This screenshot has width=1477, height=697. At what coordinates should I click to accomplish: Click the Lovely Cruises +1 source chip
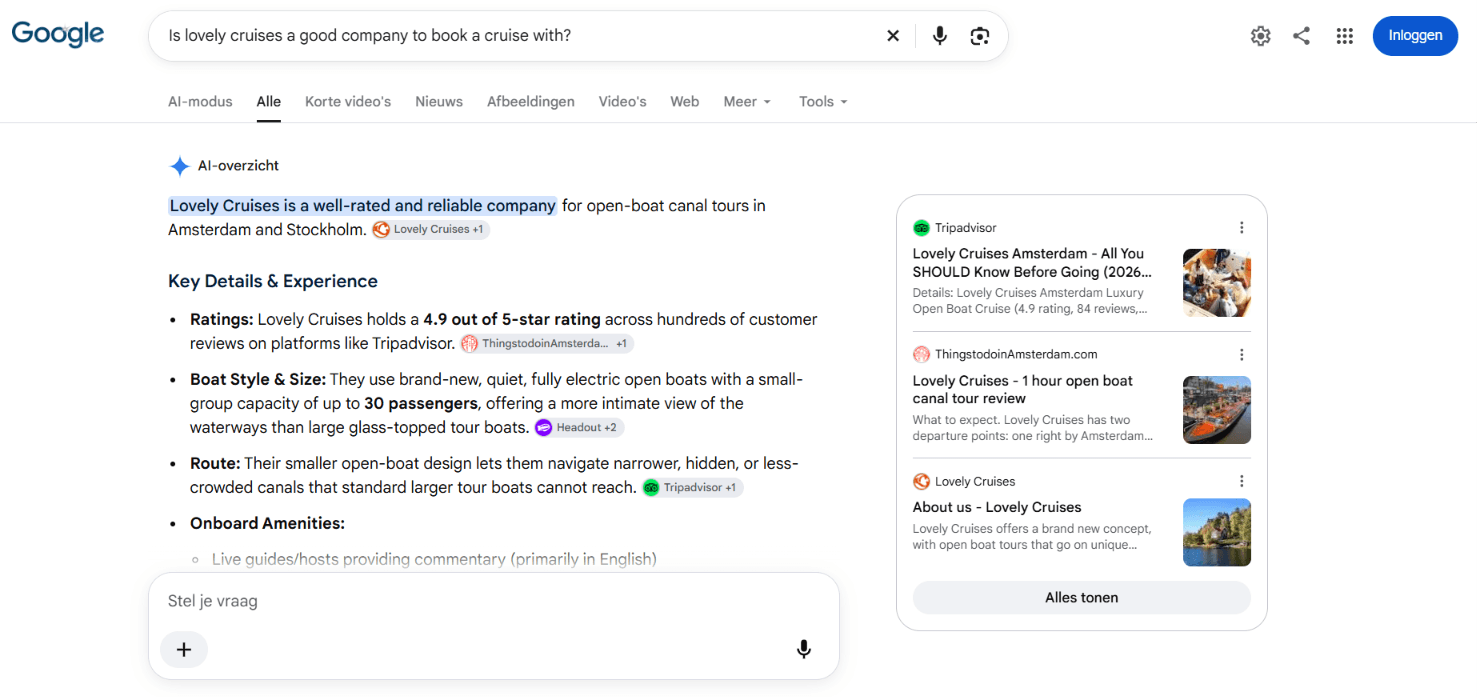point(431,230)
